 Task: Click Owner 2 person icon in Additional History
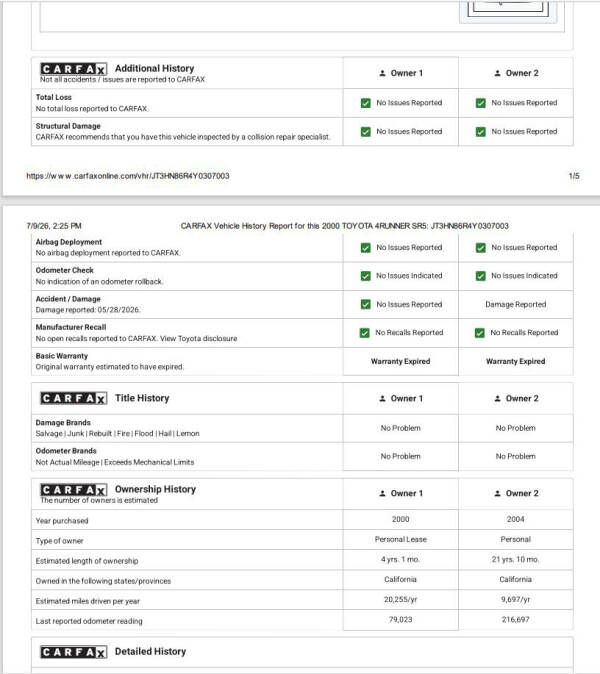pos(497,73)
